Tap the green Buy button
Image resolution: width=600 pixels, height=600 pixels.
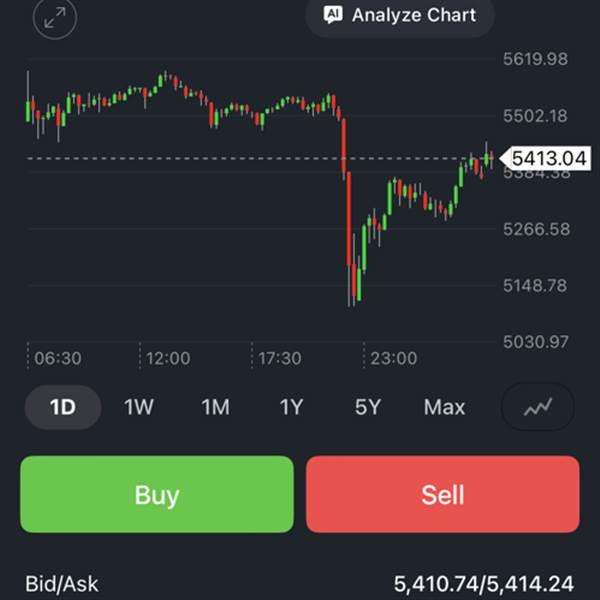click(157, 494)
